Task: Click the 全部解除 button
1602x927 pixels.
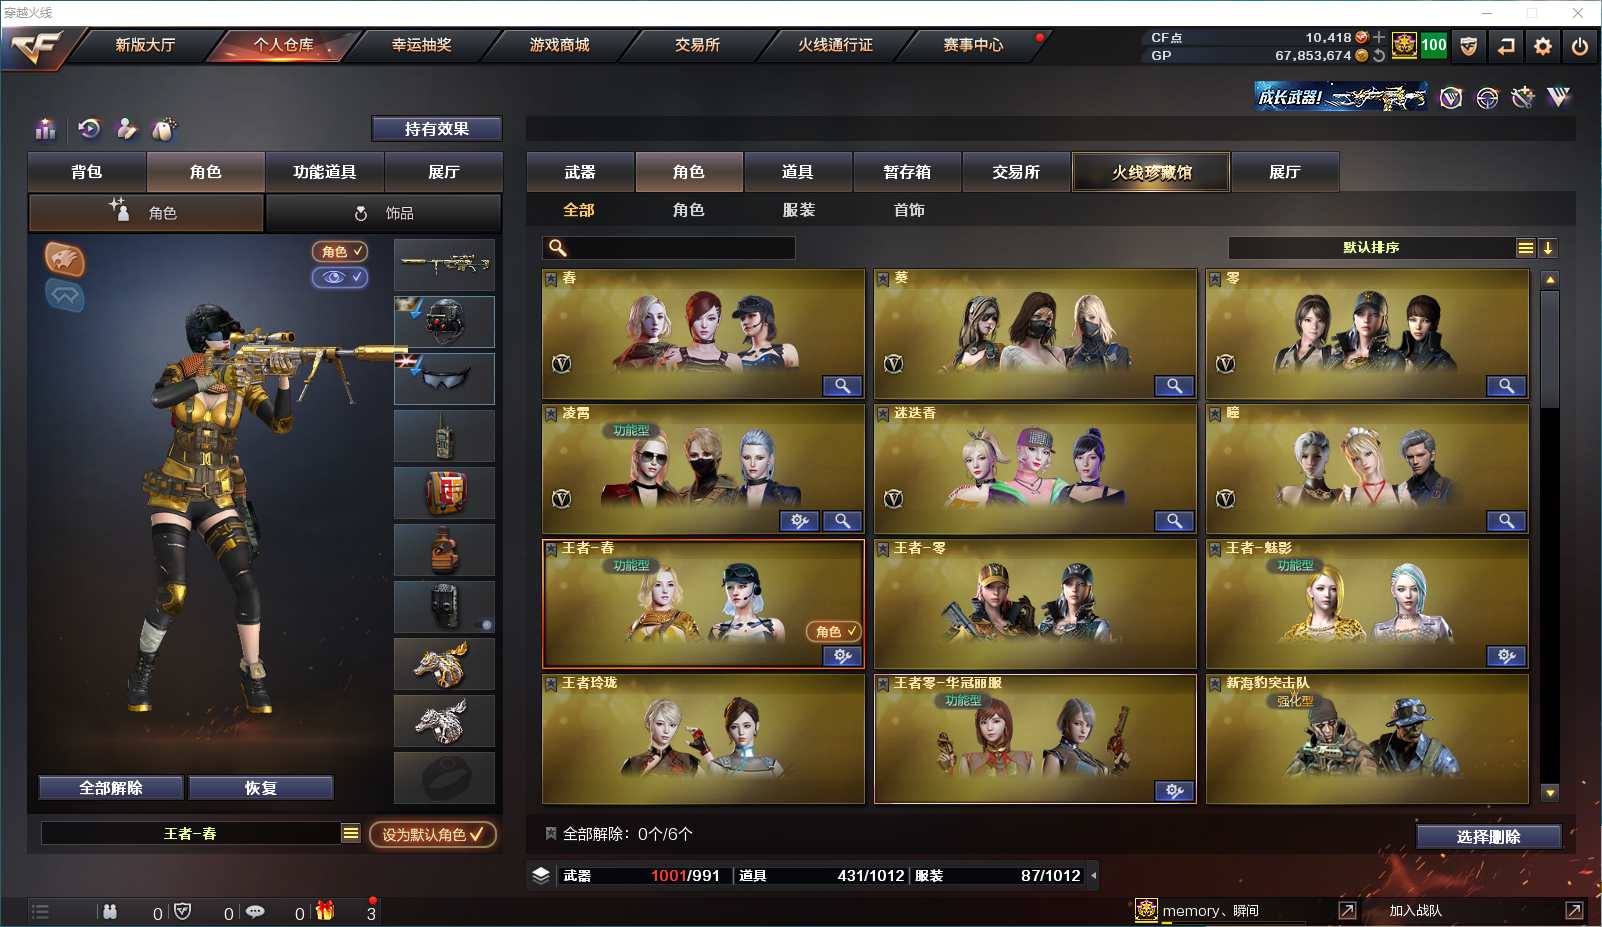Action: (x=111, y=788)
